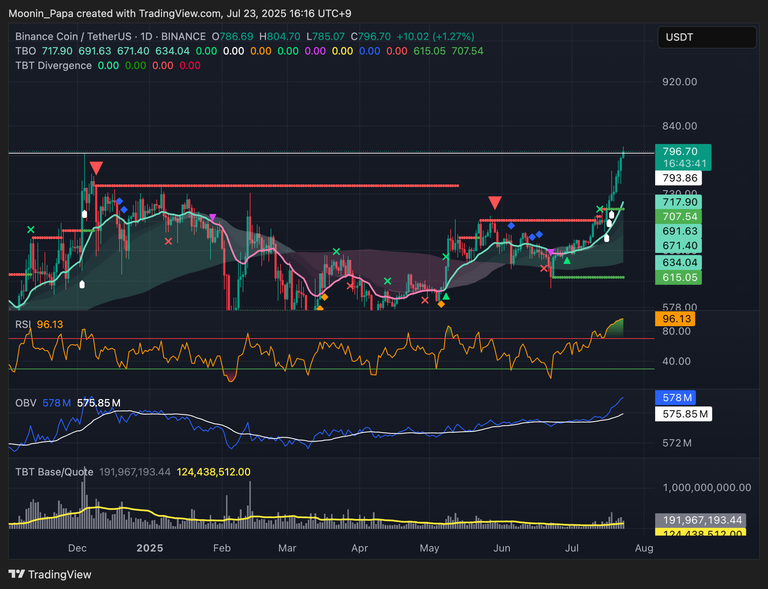Click the red X marker in late April
The width and height of the screenshot is (768, 589).
(425, 300)
